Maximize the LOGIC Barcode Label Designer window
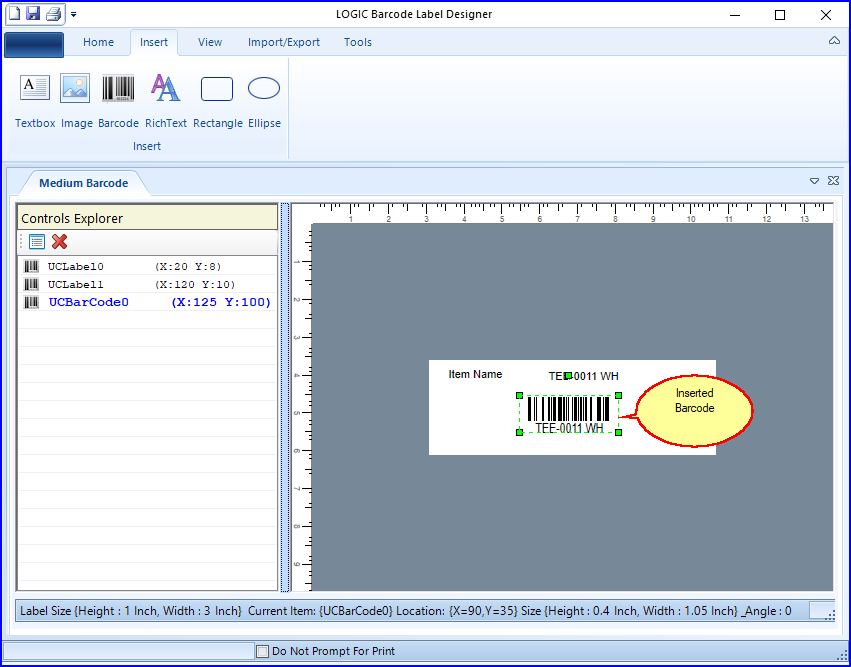This screenshot has height=667, width=851. 780,15
